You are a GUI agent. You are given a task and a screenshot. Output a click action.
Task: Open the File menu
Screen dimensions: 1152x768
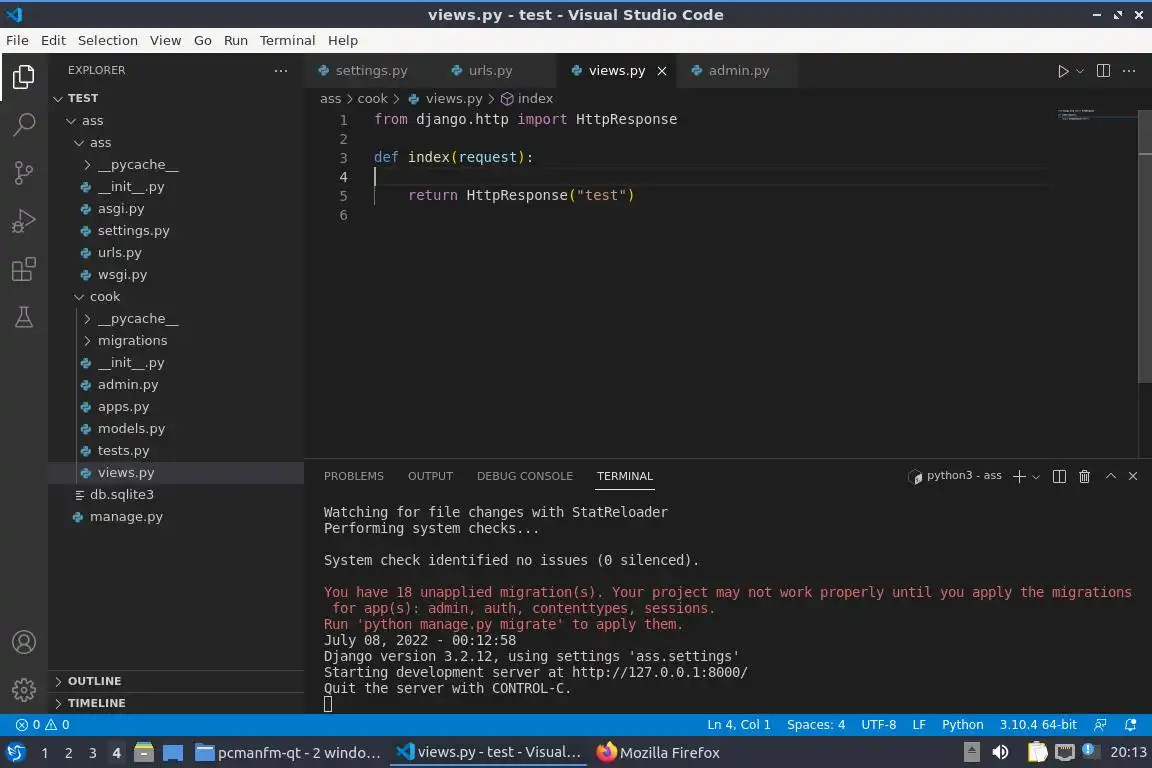[x=17, y=40]
